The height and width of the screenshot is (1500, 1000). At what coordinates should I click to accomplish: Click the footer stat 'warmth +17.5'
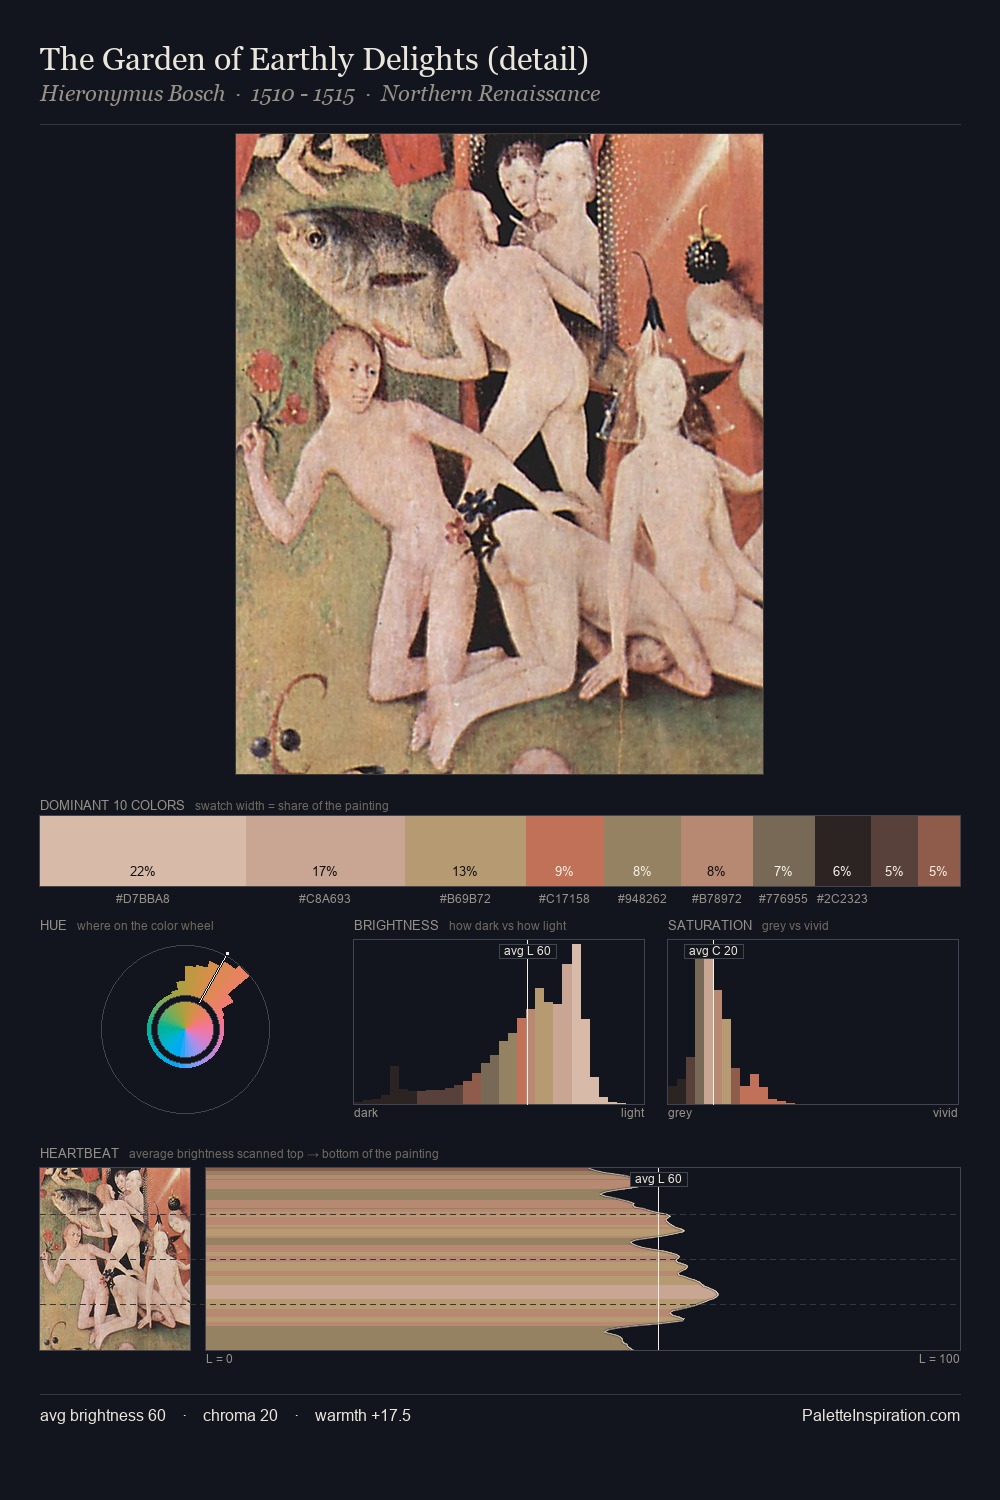[x=363, y=1416]
